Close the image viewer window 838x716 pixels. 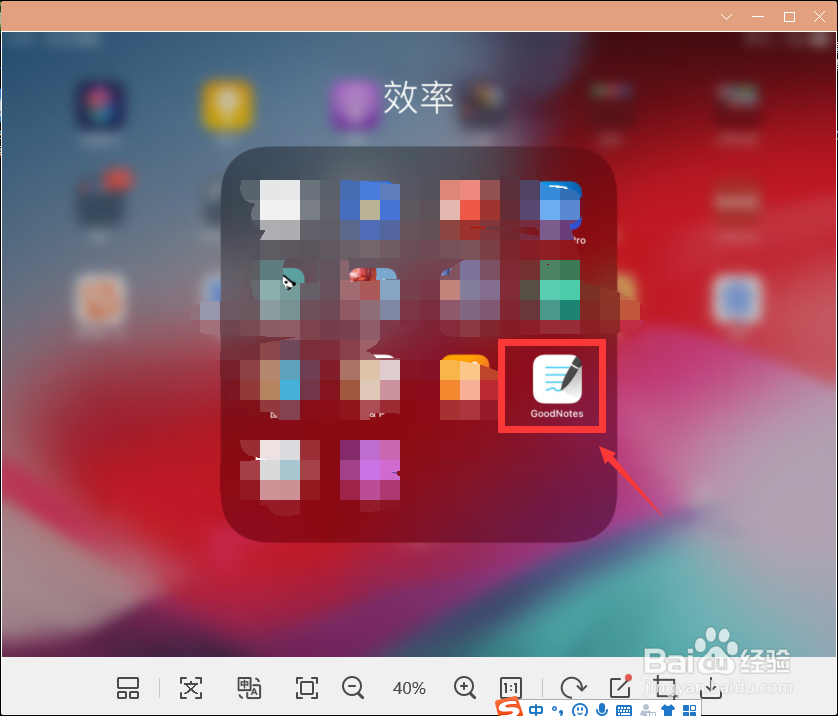point(819,17)
